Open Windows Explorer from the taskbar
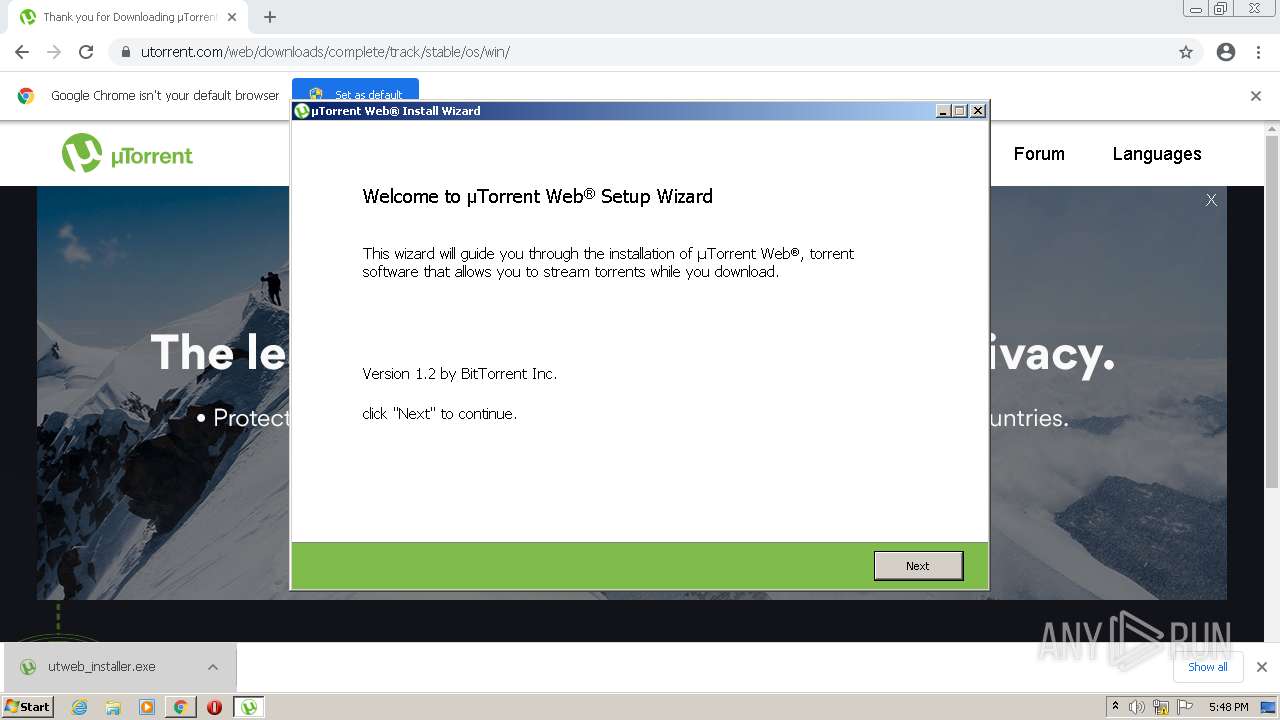The image size is (1280, 720). click(113, 707)
